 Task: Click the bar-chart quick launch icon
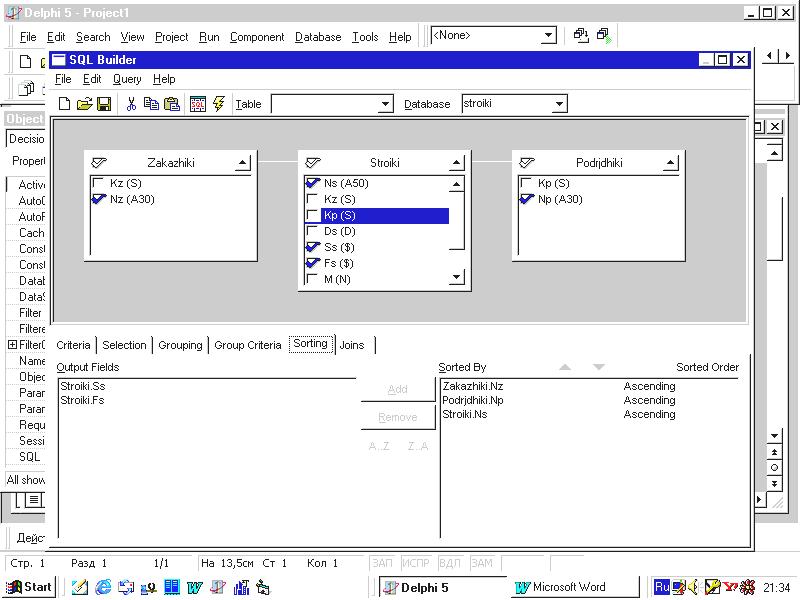pos(241,587)
